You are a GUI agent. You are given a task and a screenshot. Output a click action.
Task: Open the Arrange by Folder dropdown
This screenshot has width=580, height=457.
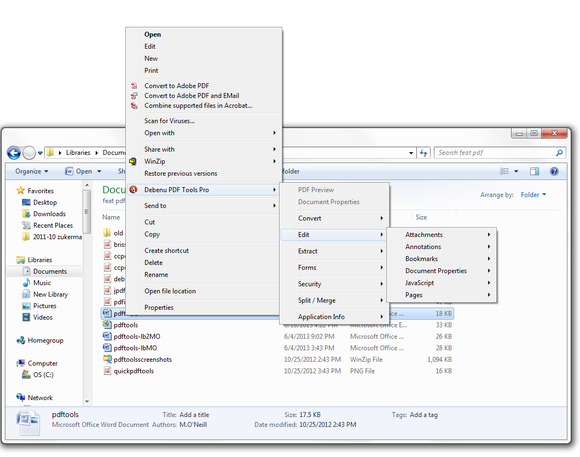533,195
